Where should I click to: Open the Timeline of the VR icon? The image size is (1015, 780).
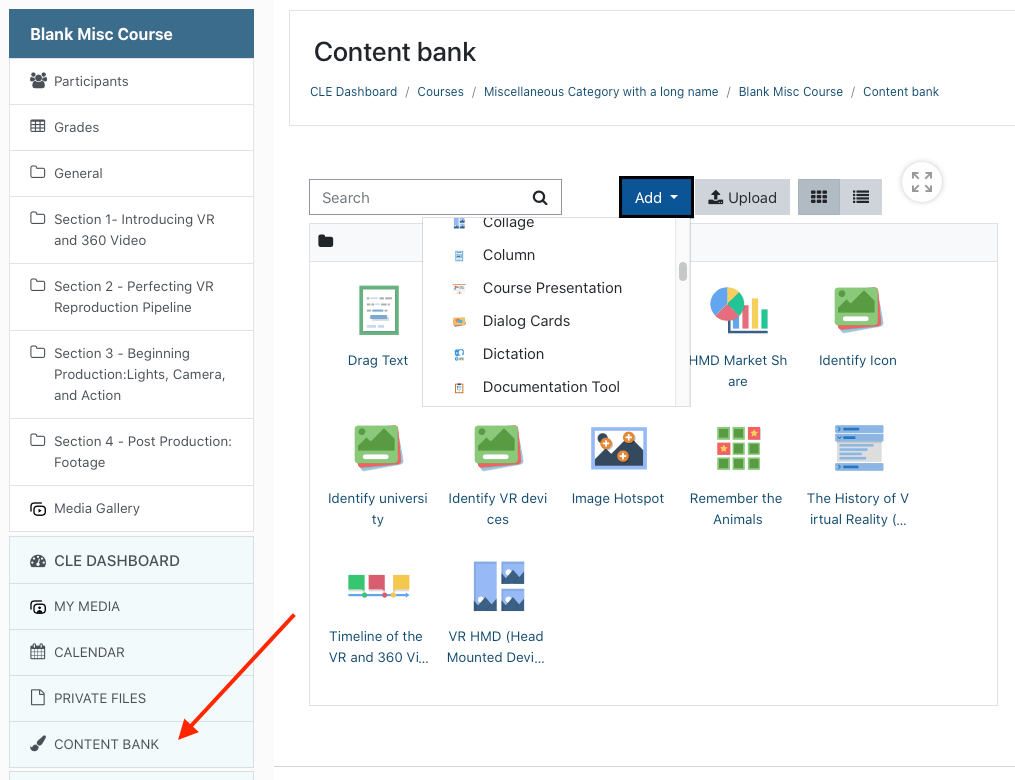click(379, 586)
